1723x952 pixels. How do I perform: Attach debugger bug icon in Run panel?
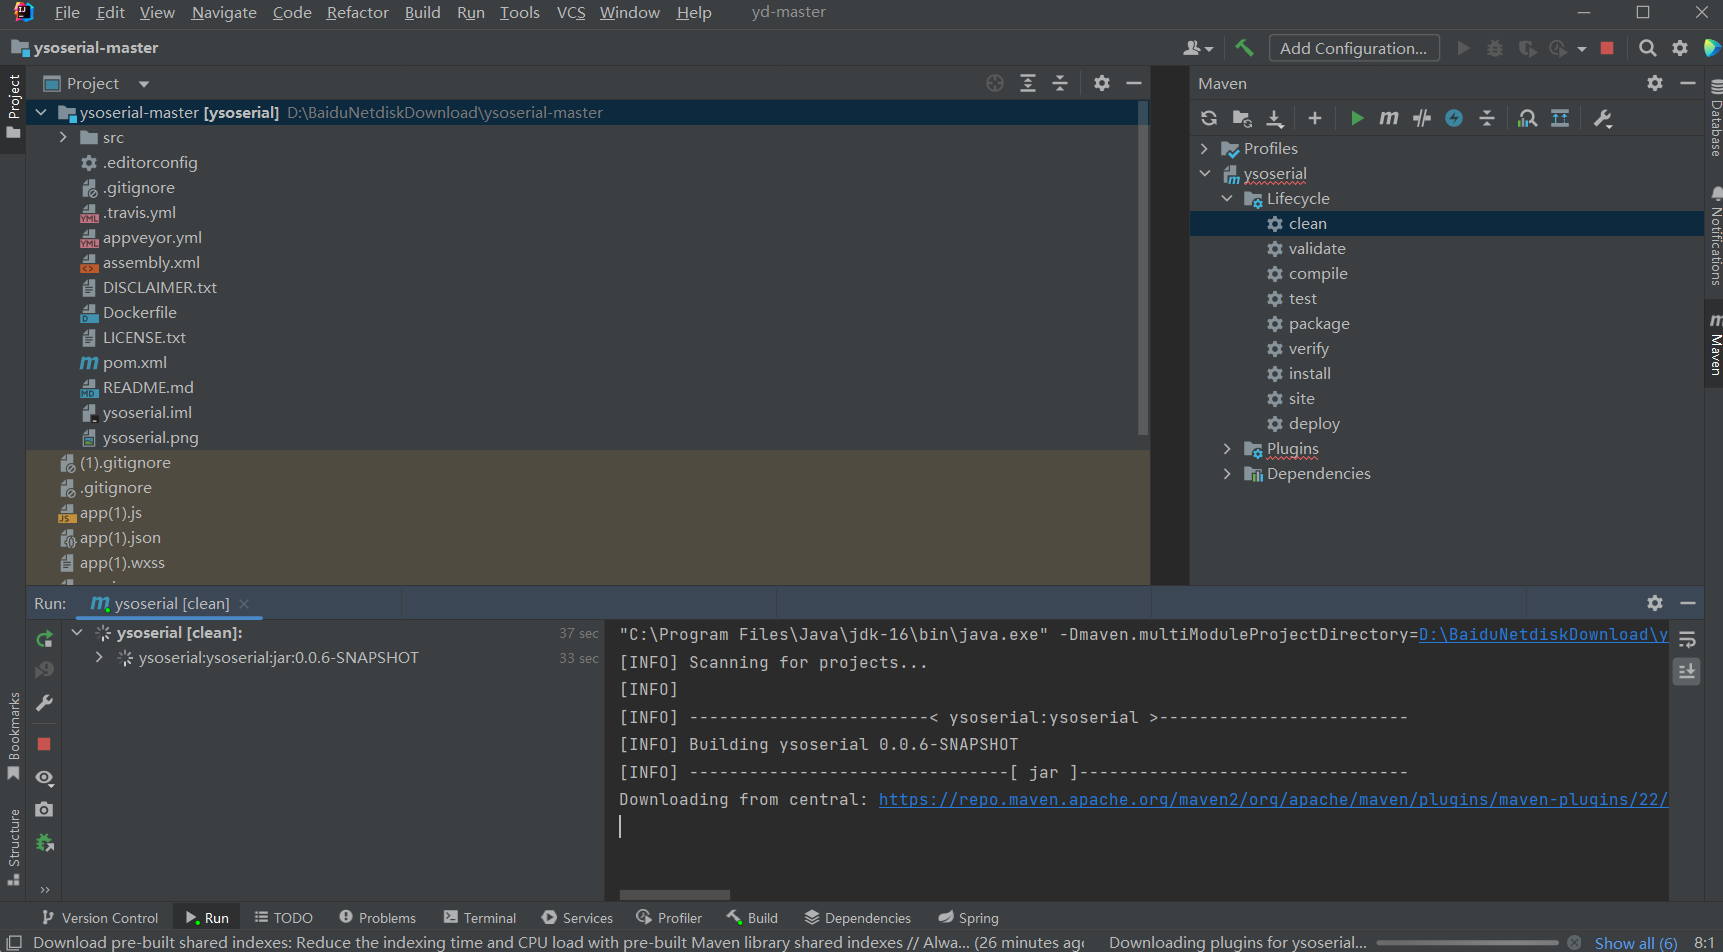(x=44, y=843)
